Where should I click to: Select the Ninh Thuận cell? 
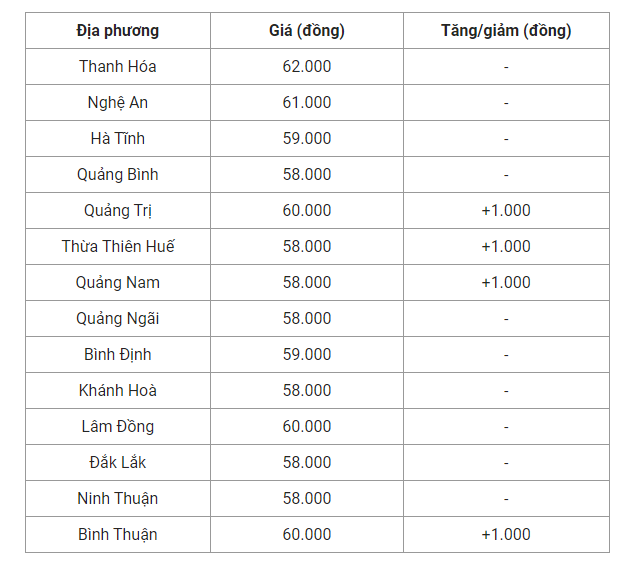coord(117,499)
